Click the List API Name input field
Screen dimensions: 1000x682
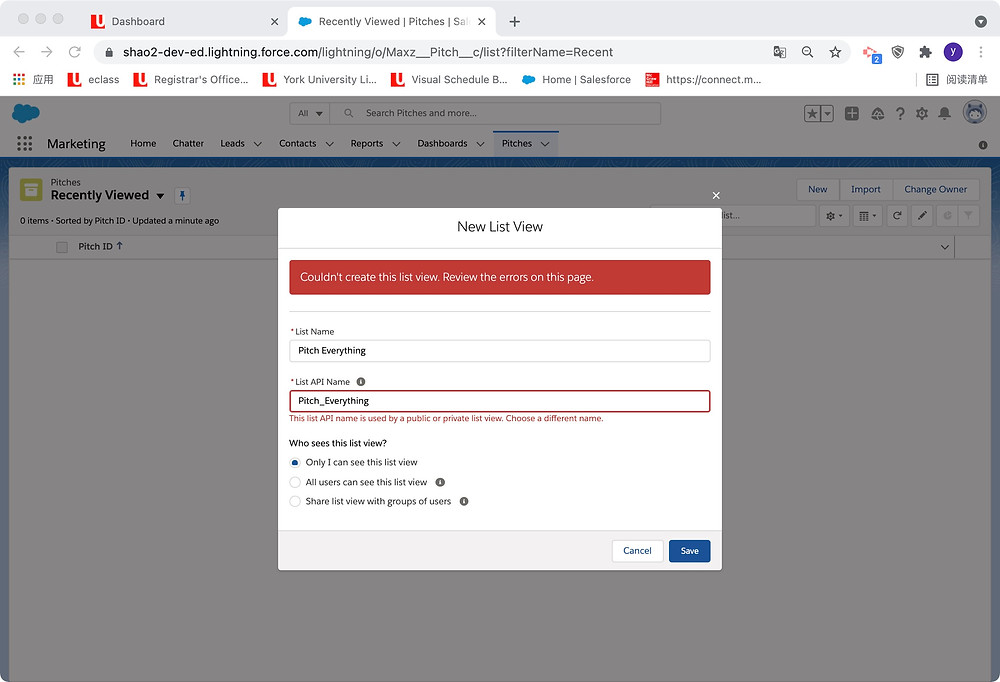pos(499,401)
